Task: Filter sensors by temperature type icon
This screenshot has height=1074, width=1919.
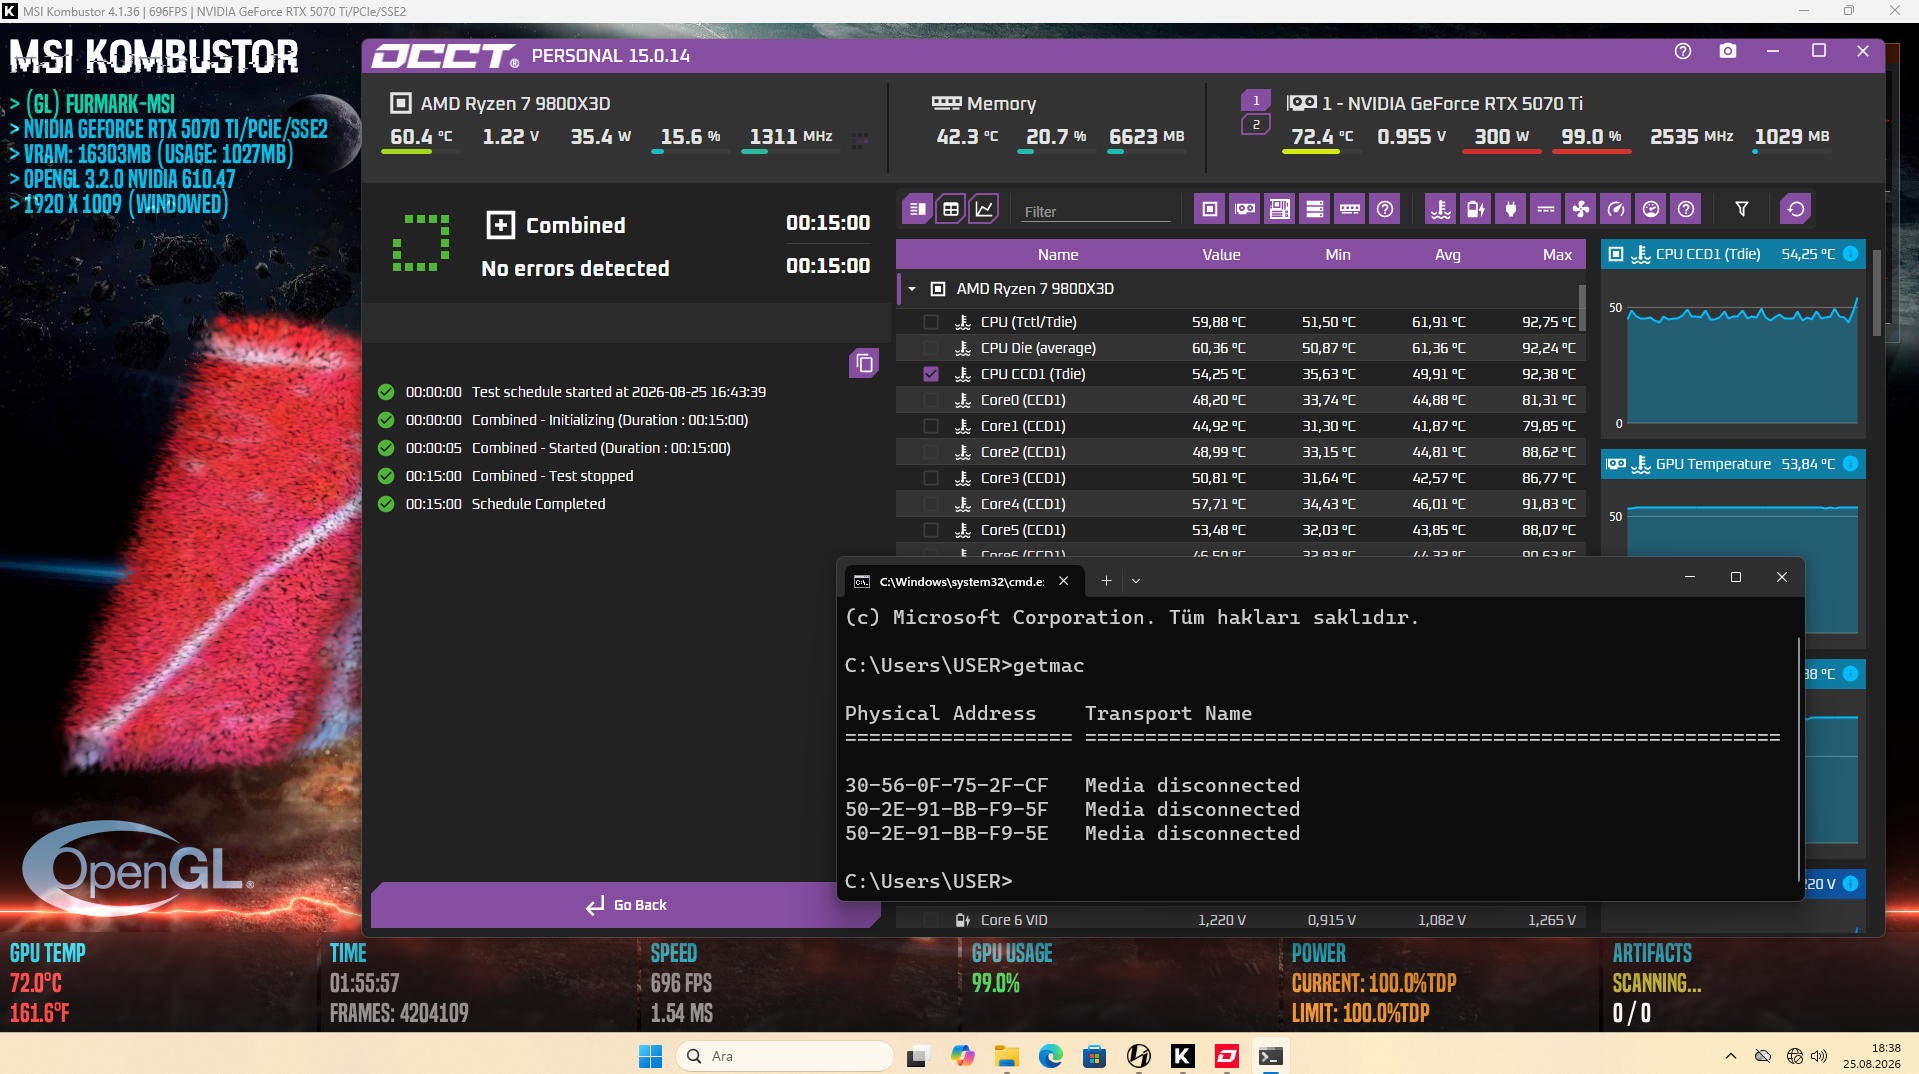Action: coord(1441,209)
